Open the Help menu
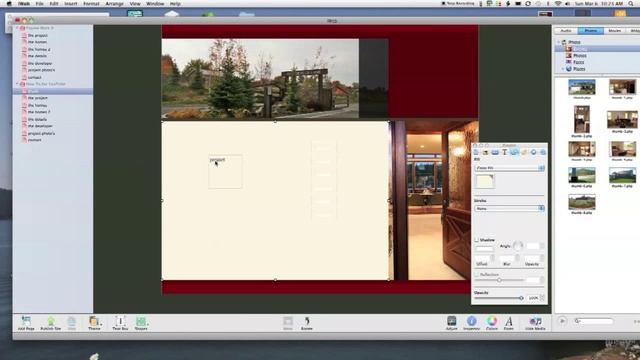 tap(175, 4)
